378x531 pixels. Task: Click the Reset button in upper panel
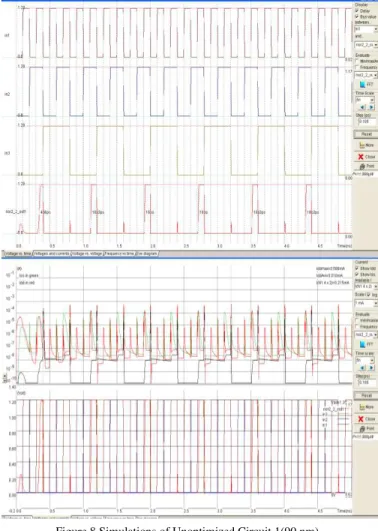click(366, 134)
